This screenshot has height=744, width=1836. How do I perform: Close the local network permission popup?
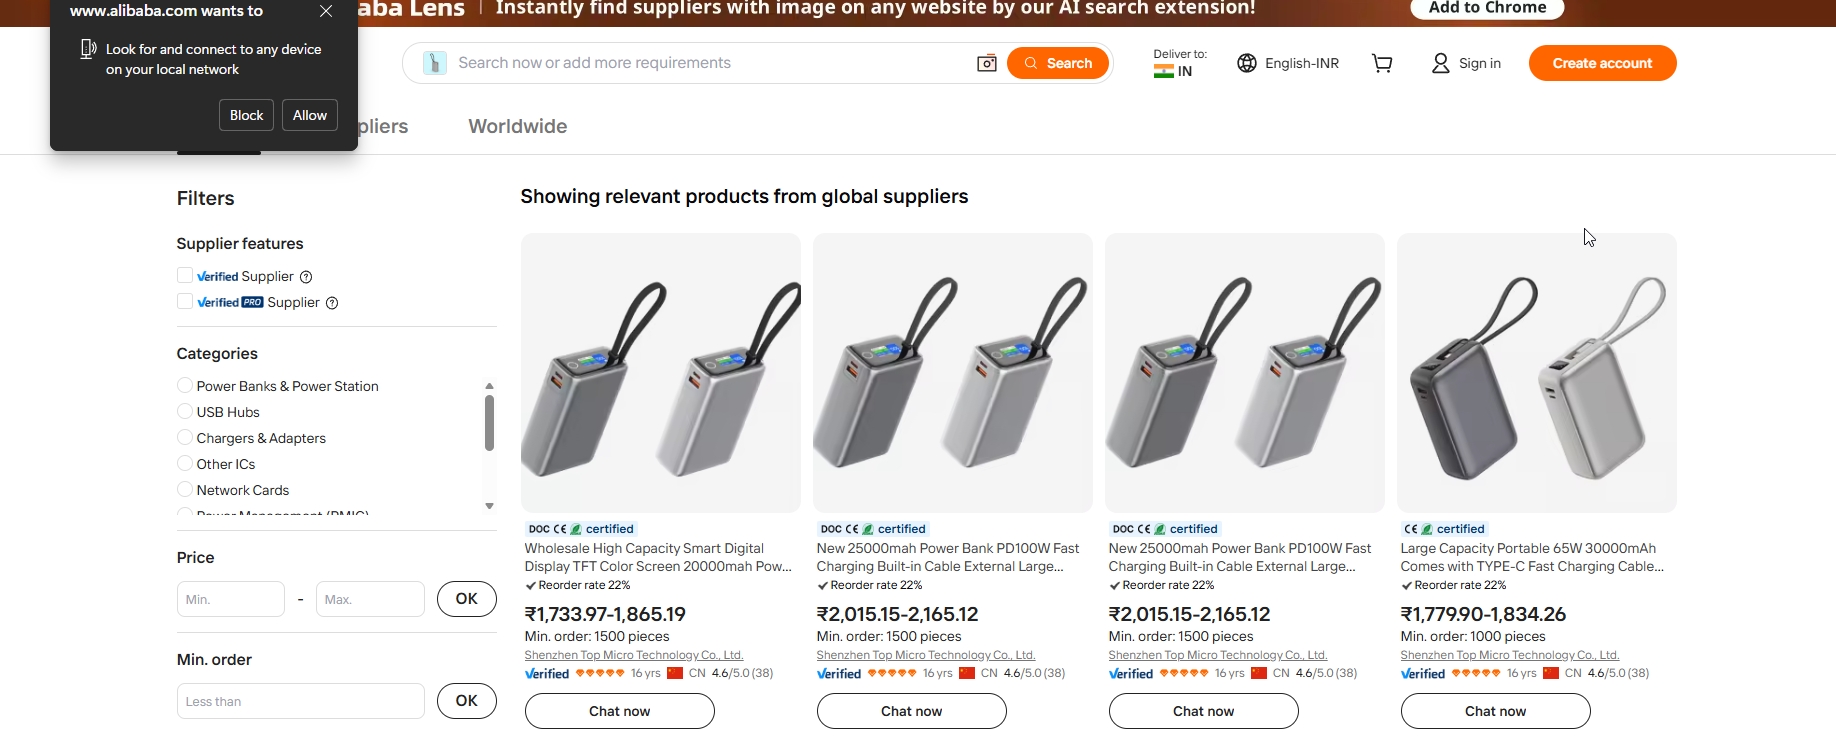326,11
